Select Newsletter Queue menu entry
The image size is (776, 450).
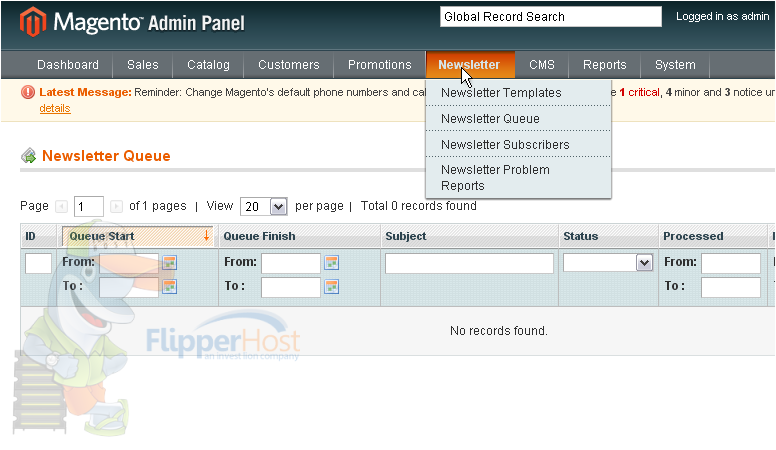pyautogui.click(x=518, y=119)
